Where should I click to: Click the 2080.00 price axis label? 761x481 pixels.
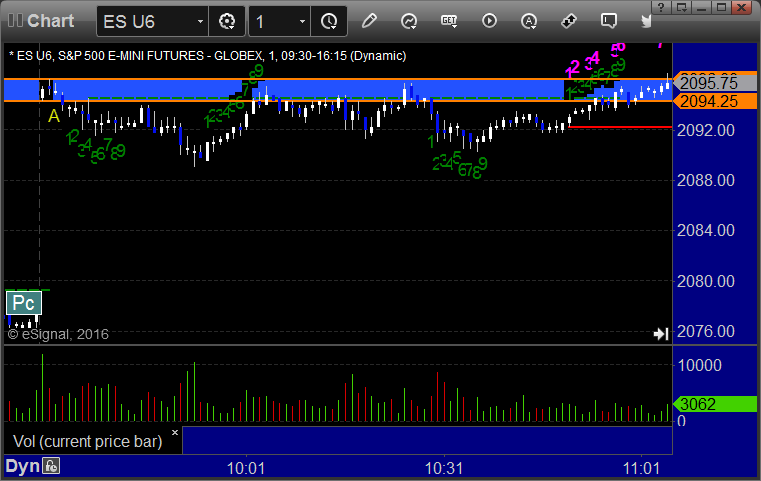706,281
